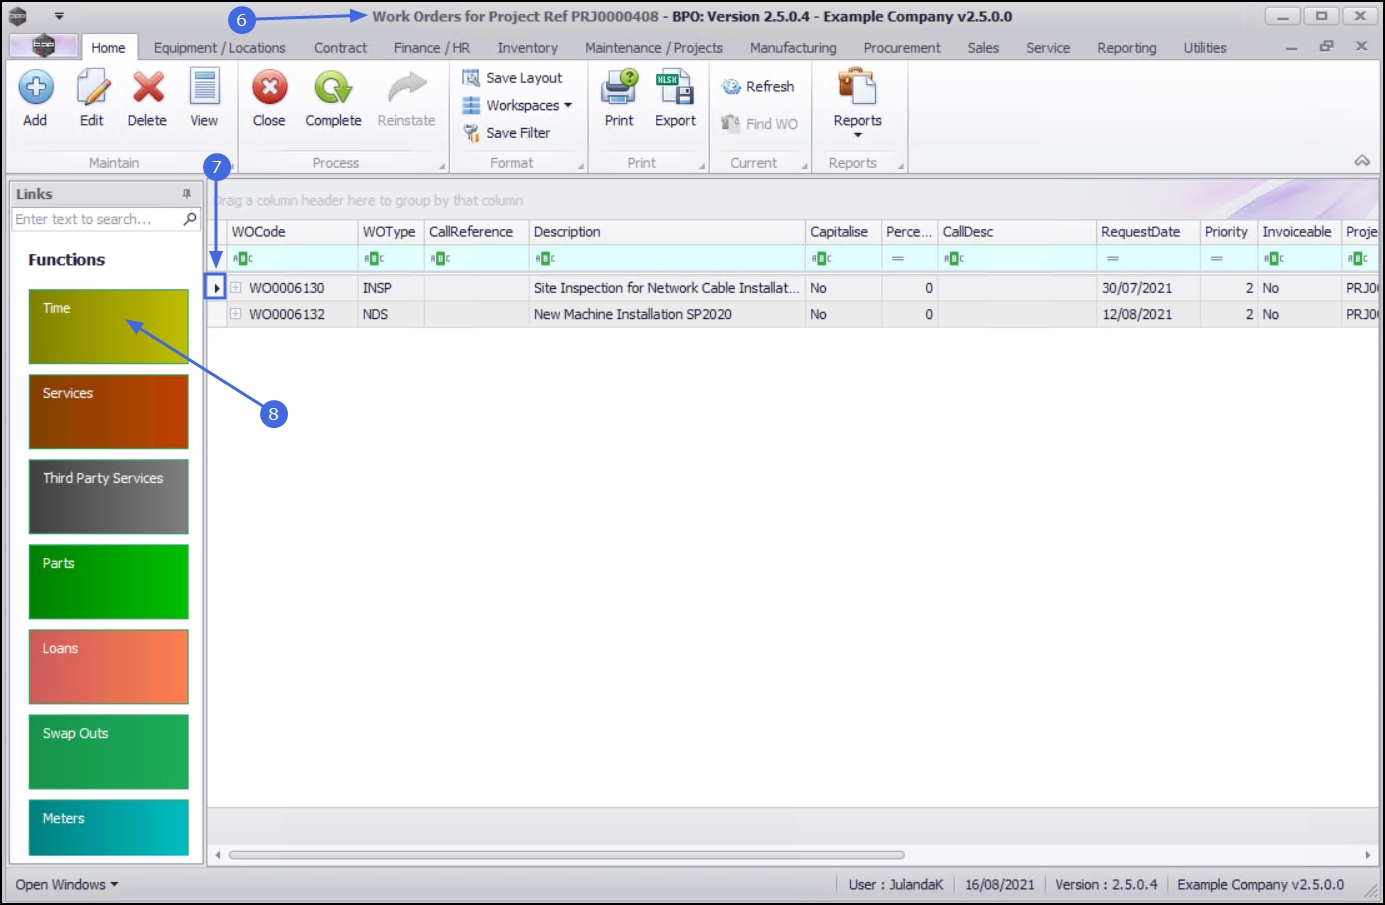
Task: Click the Reinstate arrow icon
Action: point(406,88)
